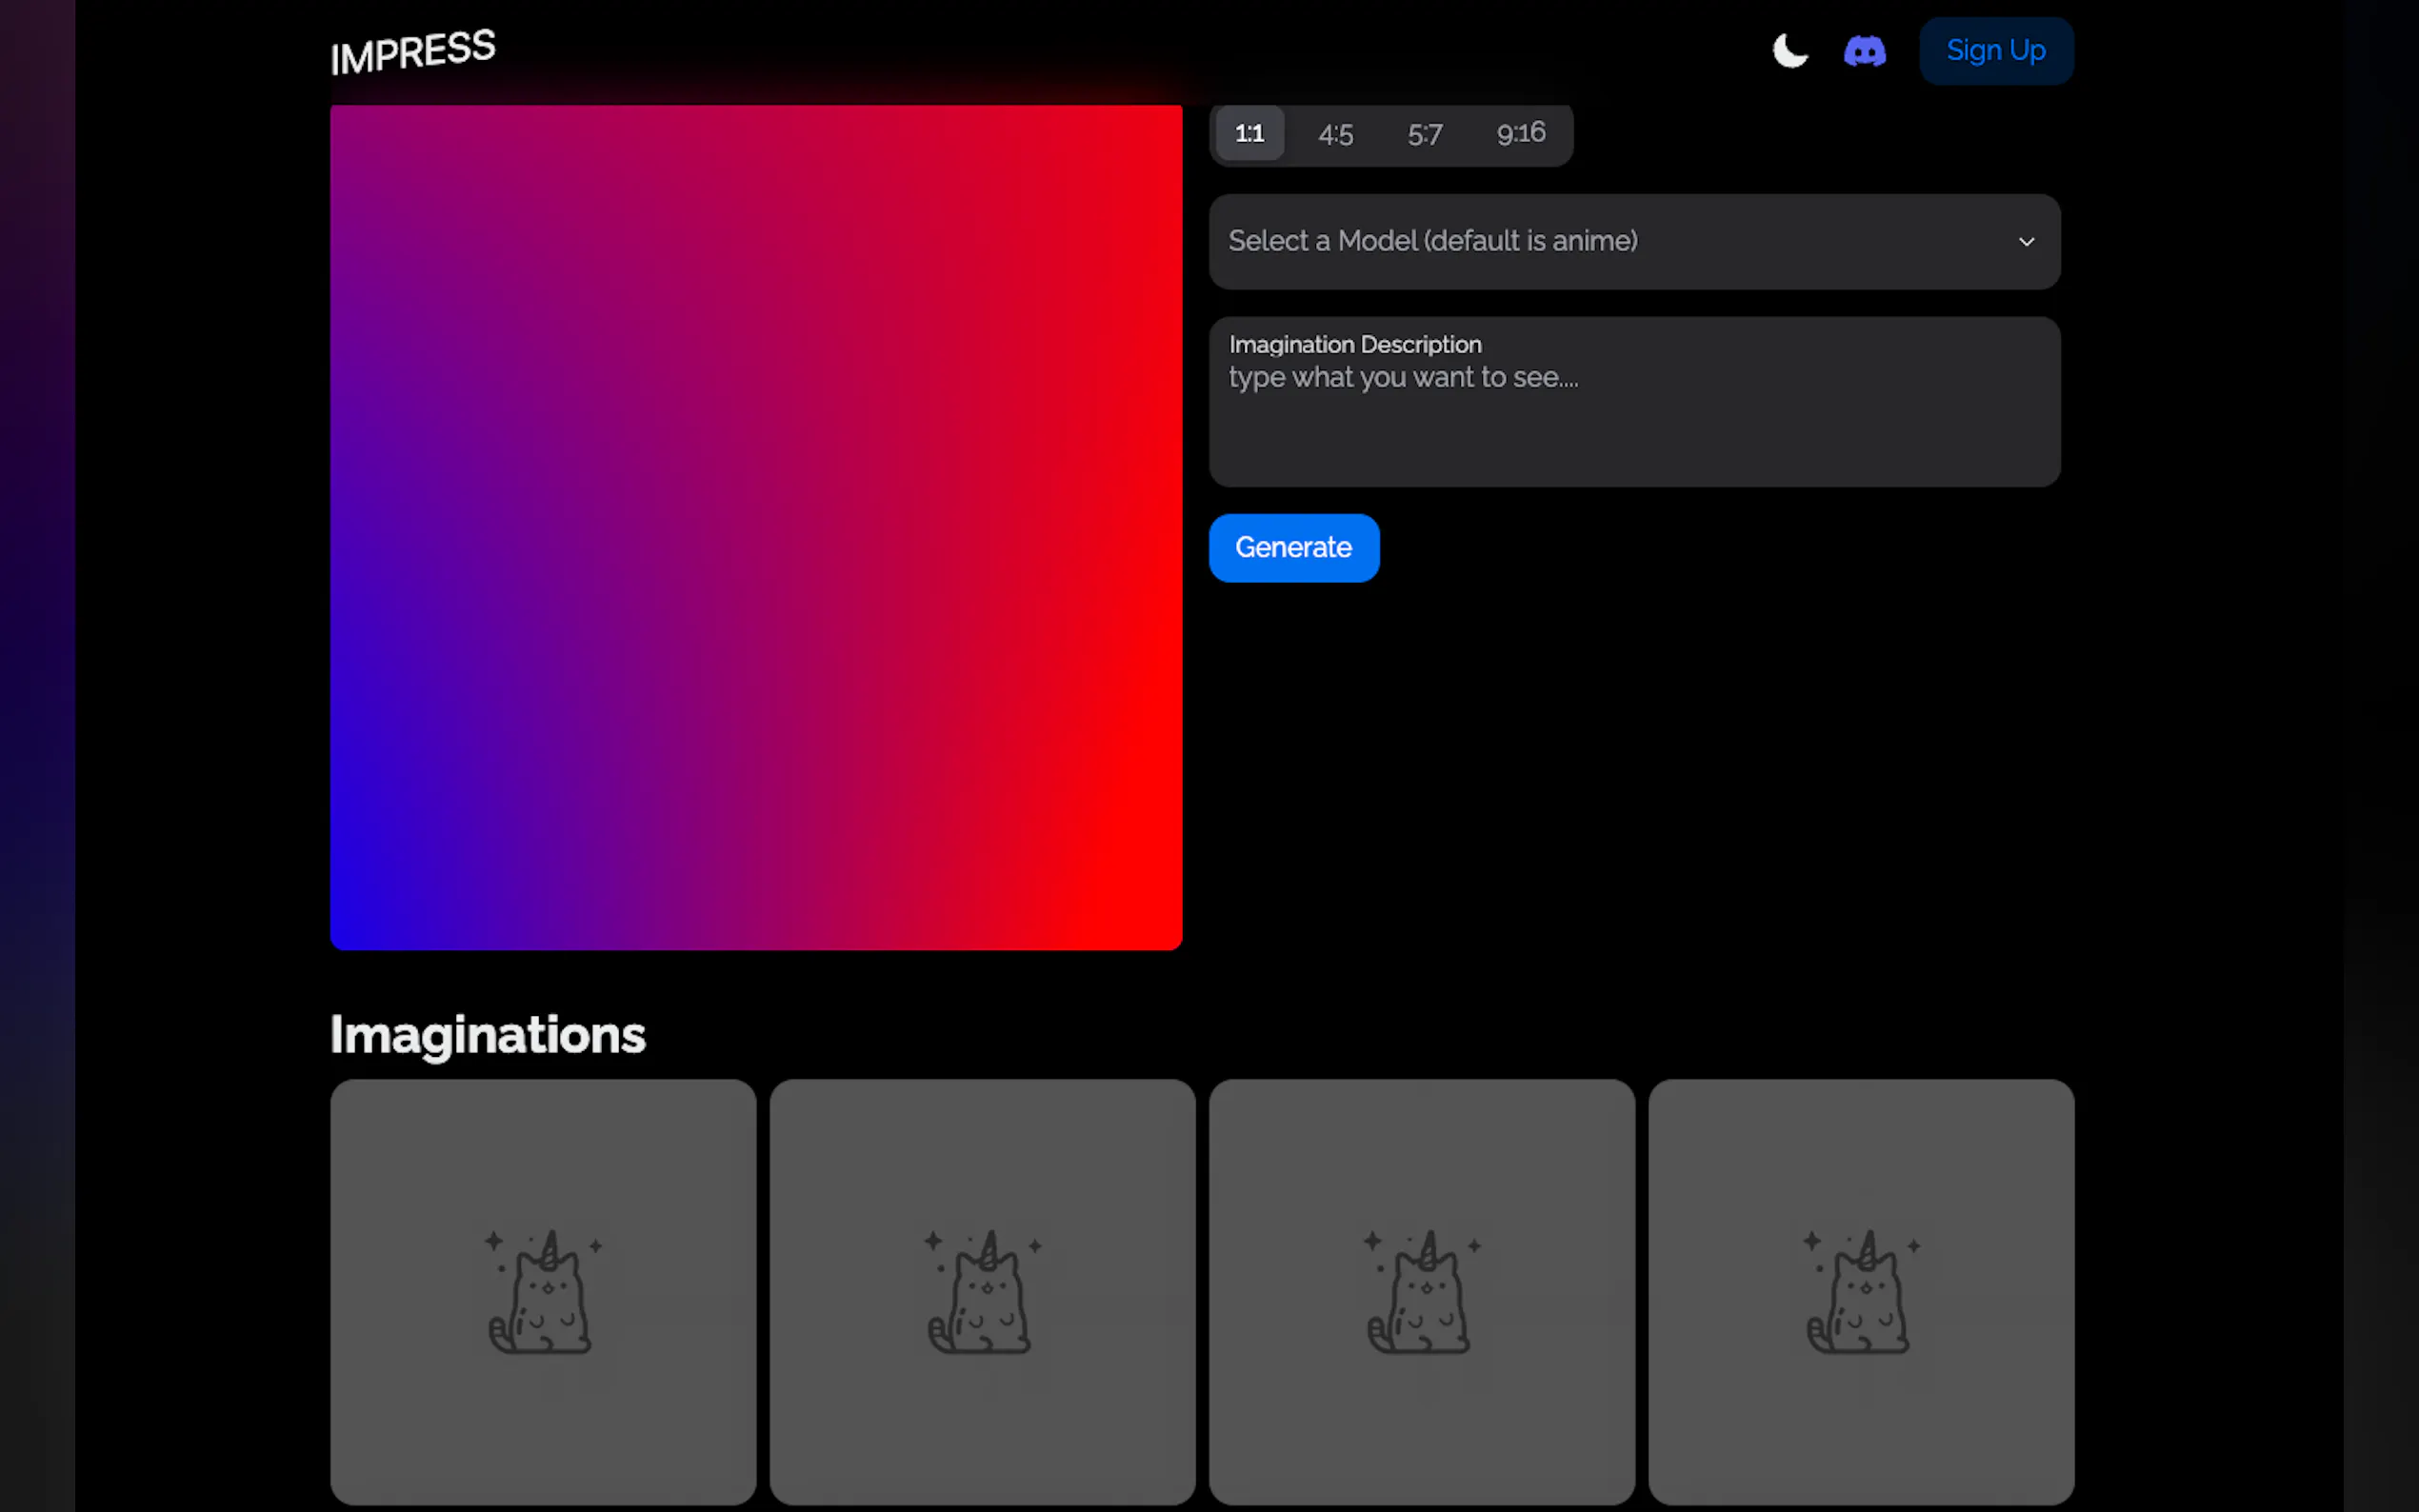Click the gradient preview image

coord(756,527)
